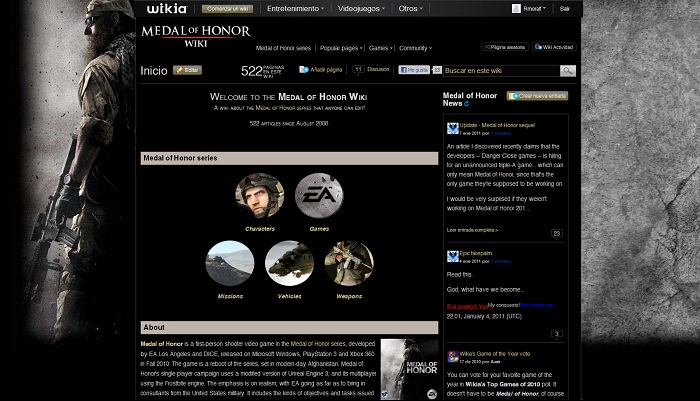Click the Medal of Honor series link in welcome subtitle
This screenshot has height=401, width=700.
pos(283,108)
